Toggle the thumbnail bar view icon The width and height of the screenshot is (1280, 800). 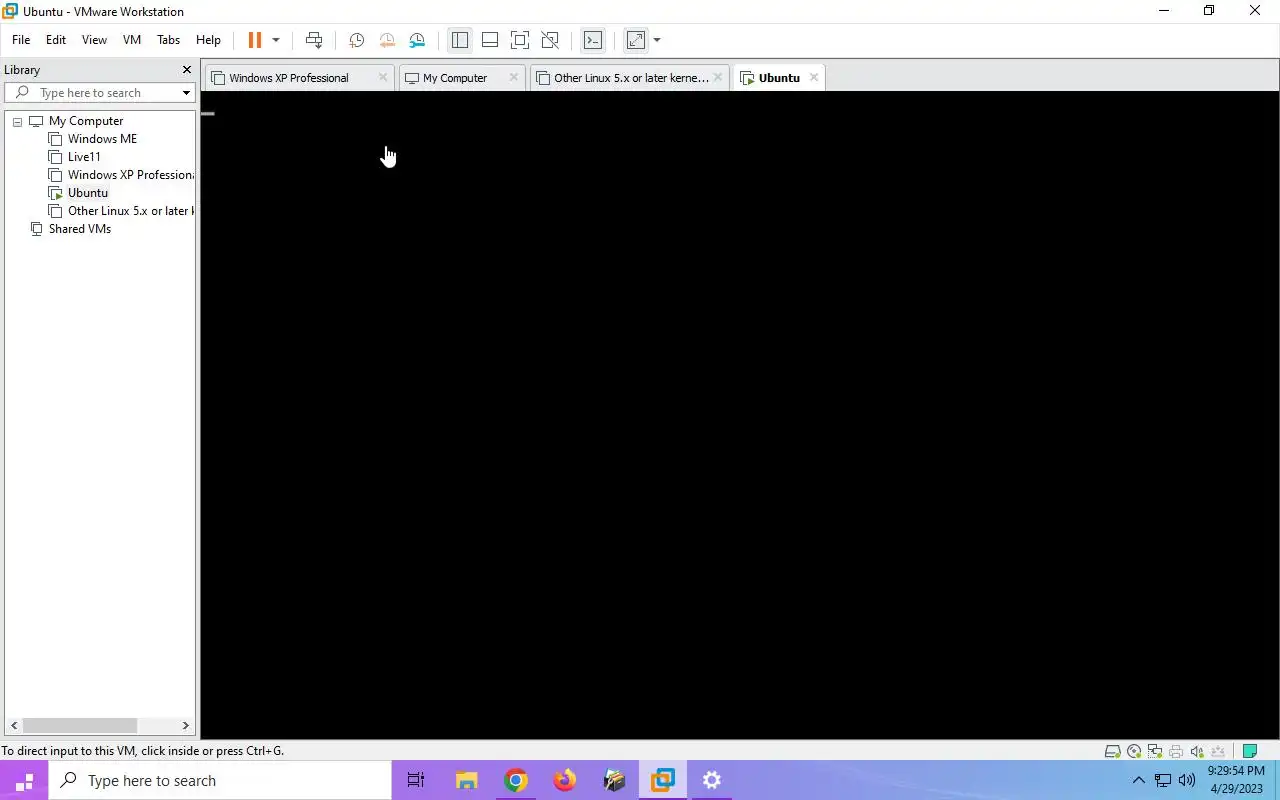(x=490, y=40)
